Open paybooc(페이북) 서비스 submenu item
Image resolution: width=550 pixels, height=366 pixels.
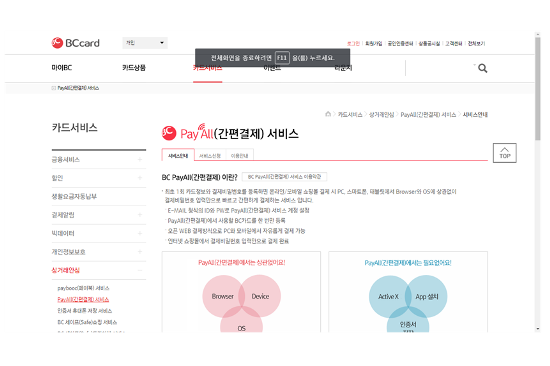coord(83,288)
